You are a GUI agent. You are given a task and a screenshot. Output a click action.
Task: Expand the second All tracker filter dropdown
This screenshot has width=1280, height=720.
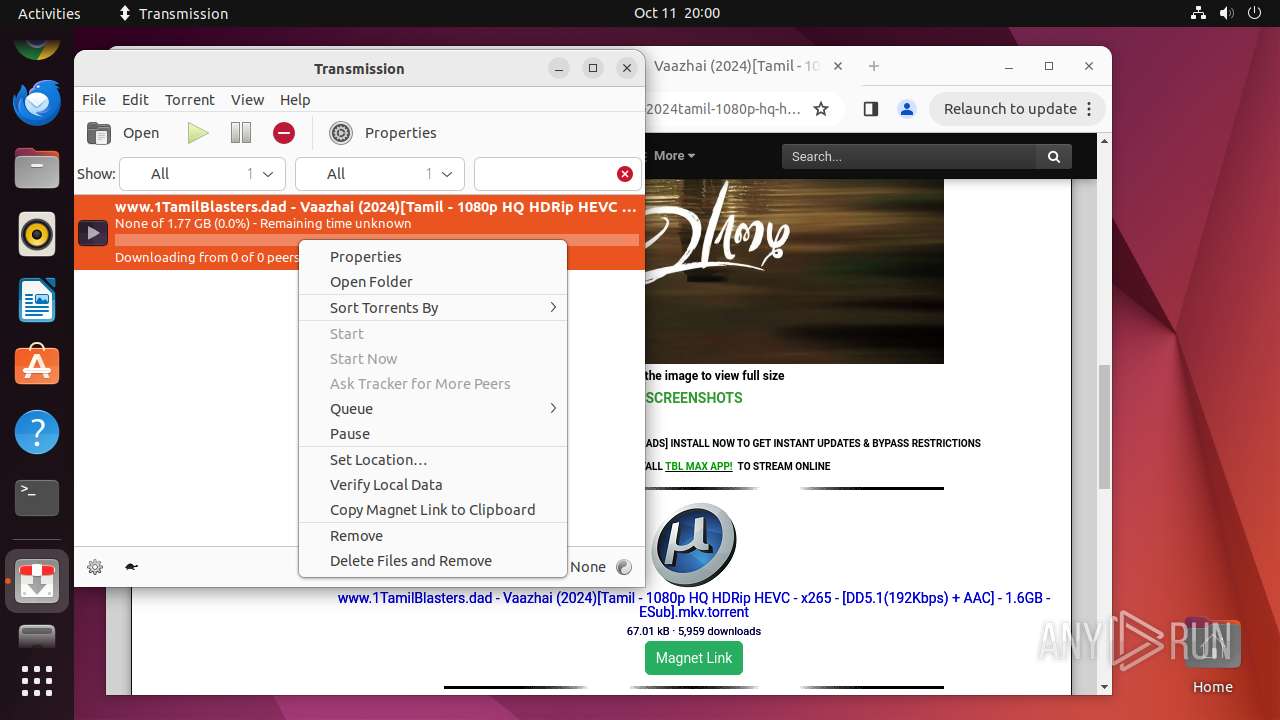tap(380, 174)
